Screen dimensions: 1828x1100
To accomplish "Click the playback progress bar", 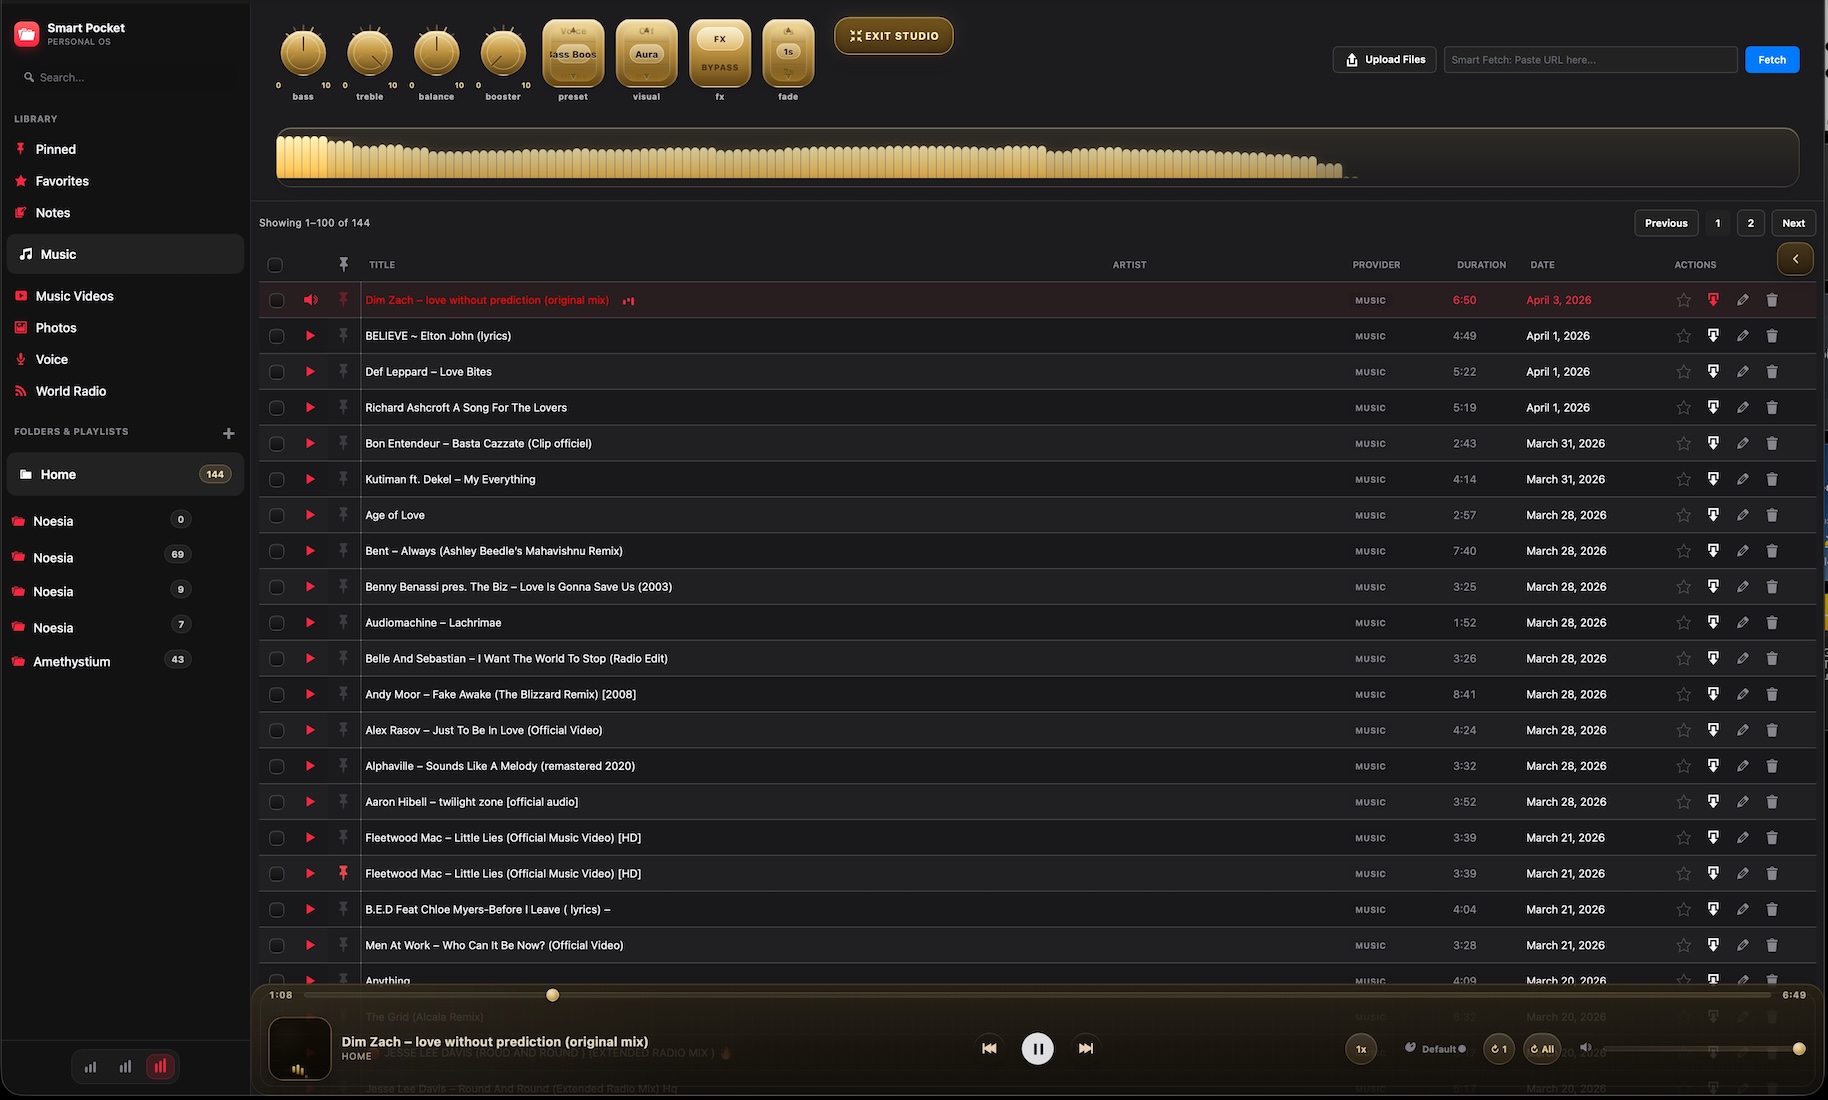I will 1037,995.
